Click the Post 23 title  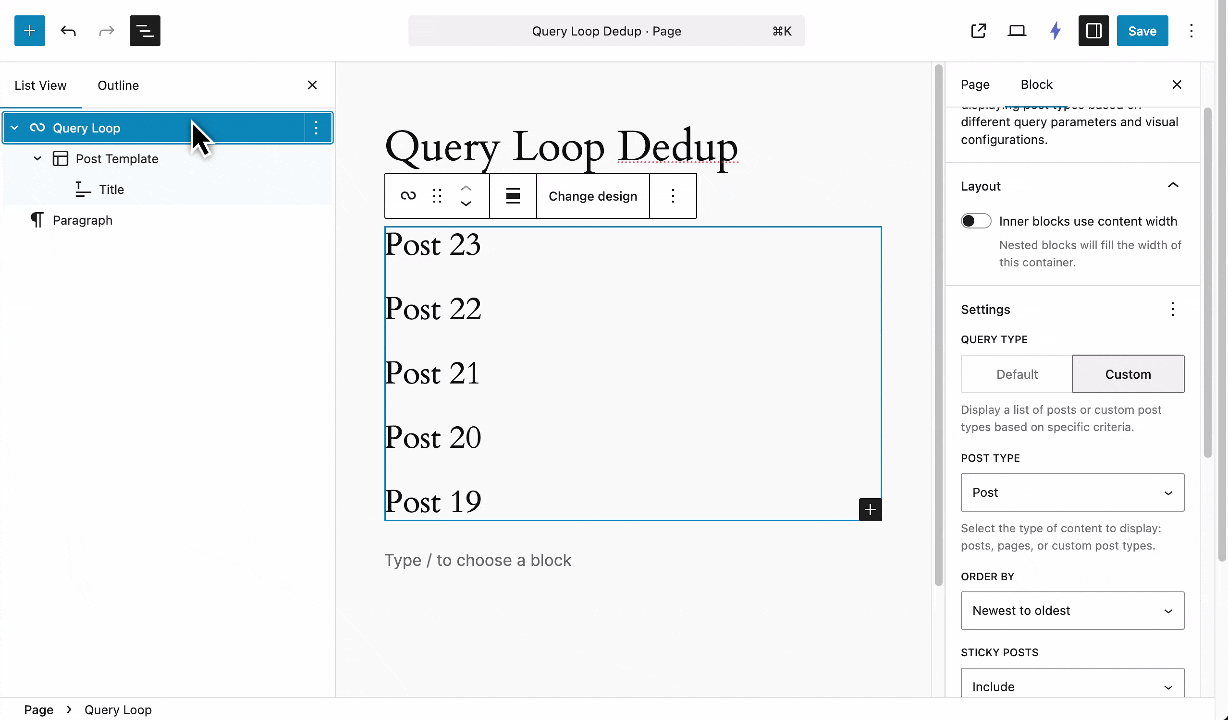pyautogui.click(x=433, y=245)
